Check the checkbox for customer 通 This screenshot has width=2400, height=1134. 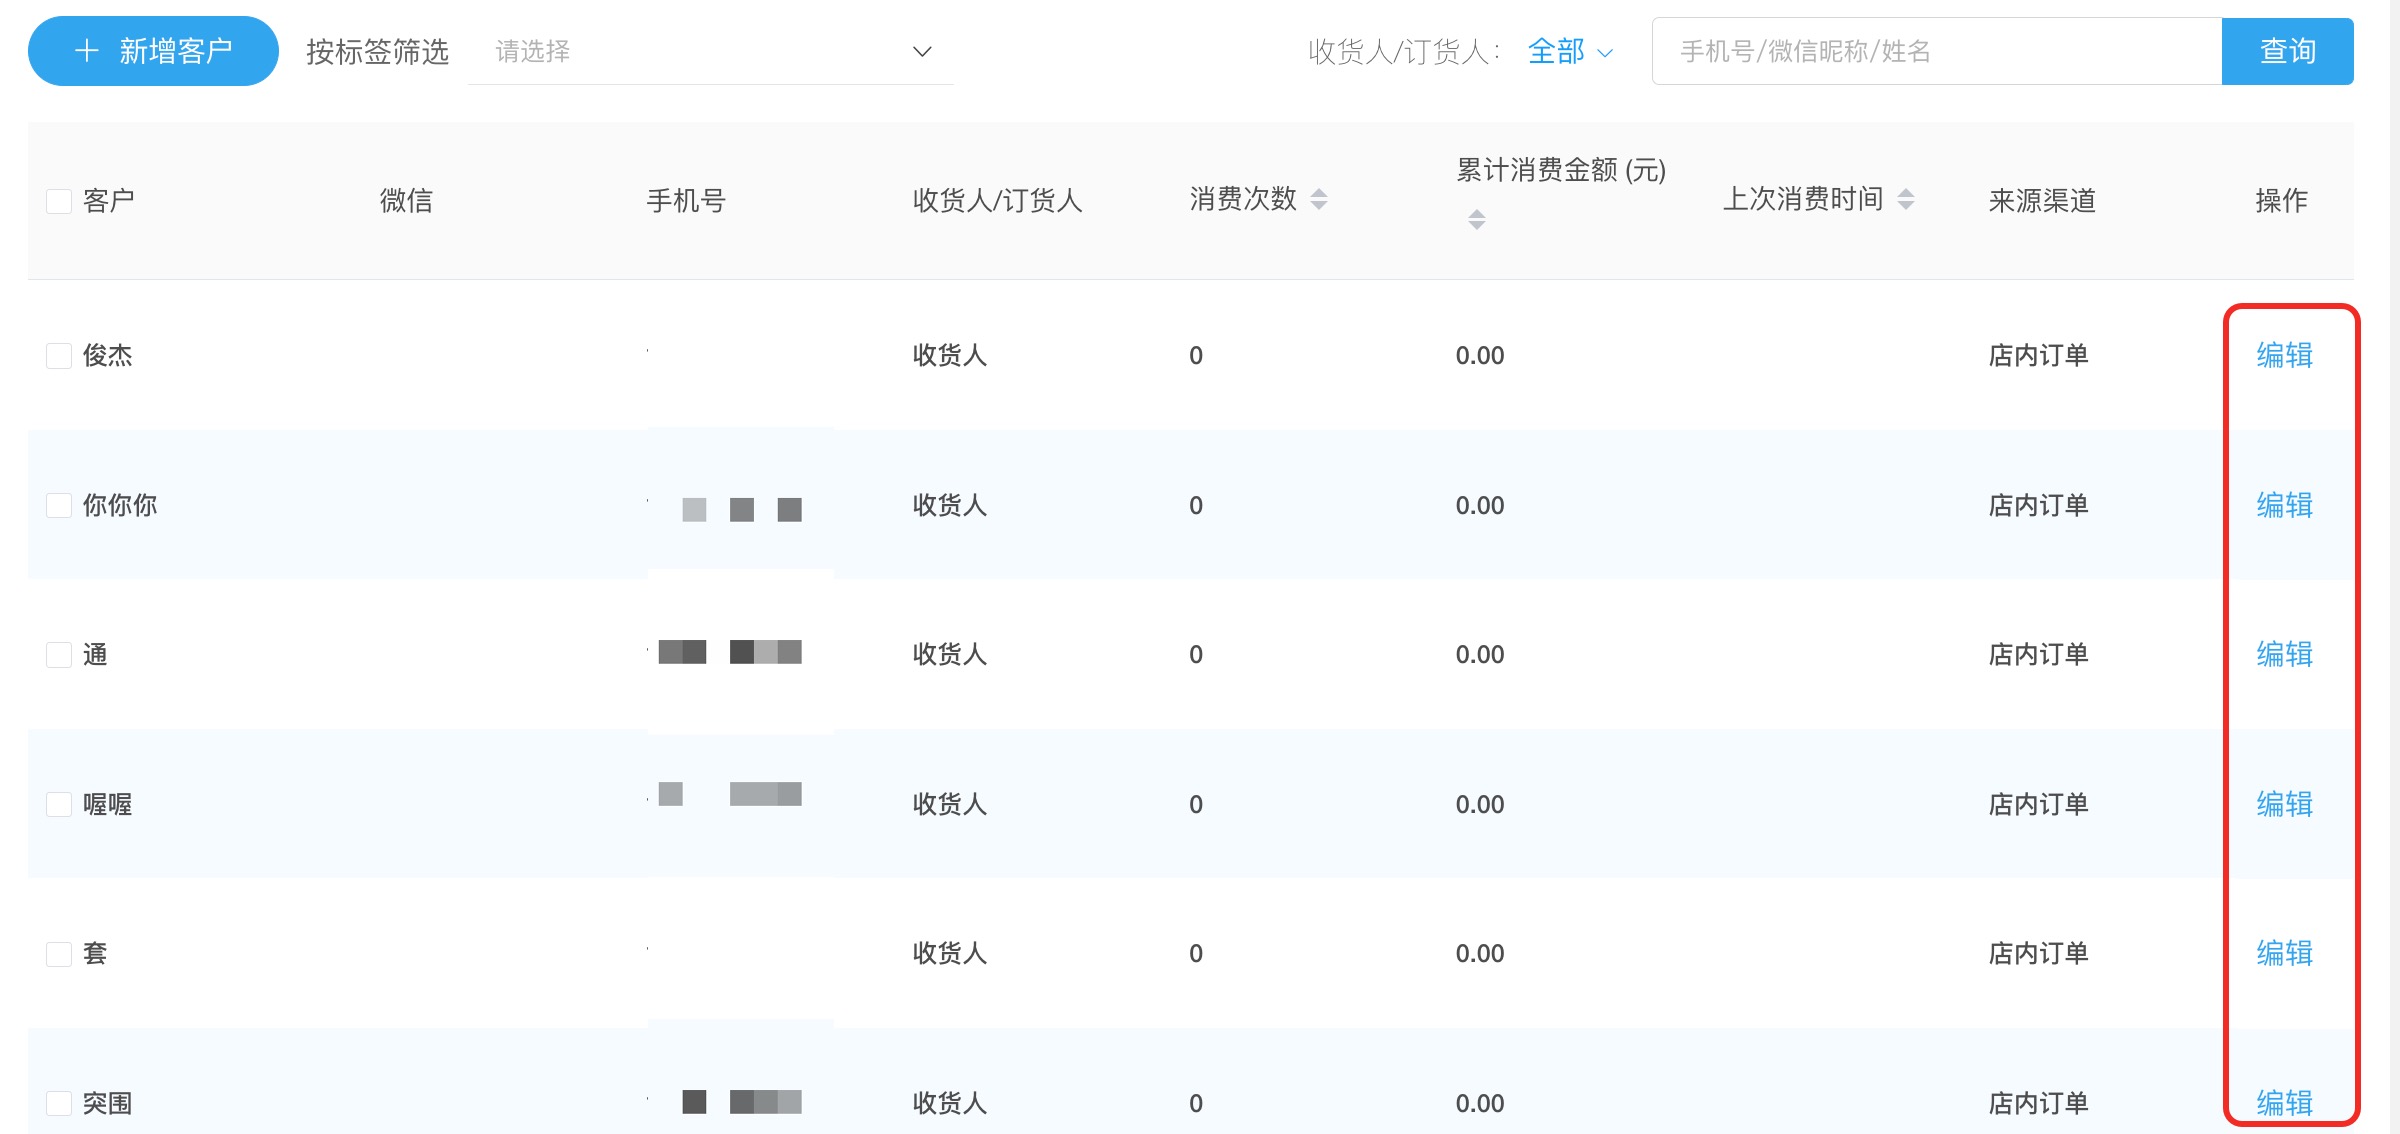coord(59,655)
